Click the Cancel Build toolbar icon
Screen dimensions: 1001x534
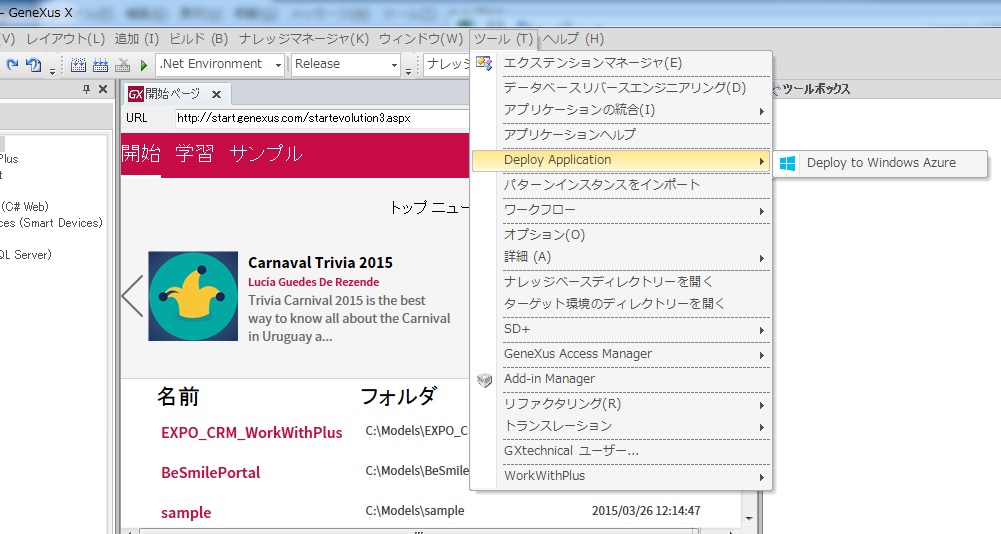click(x=123, y=65)
